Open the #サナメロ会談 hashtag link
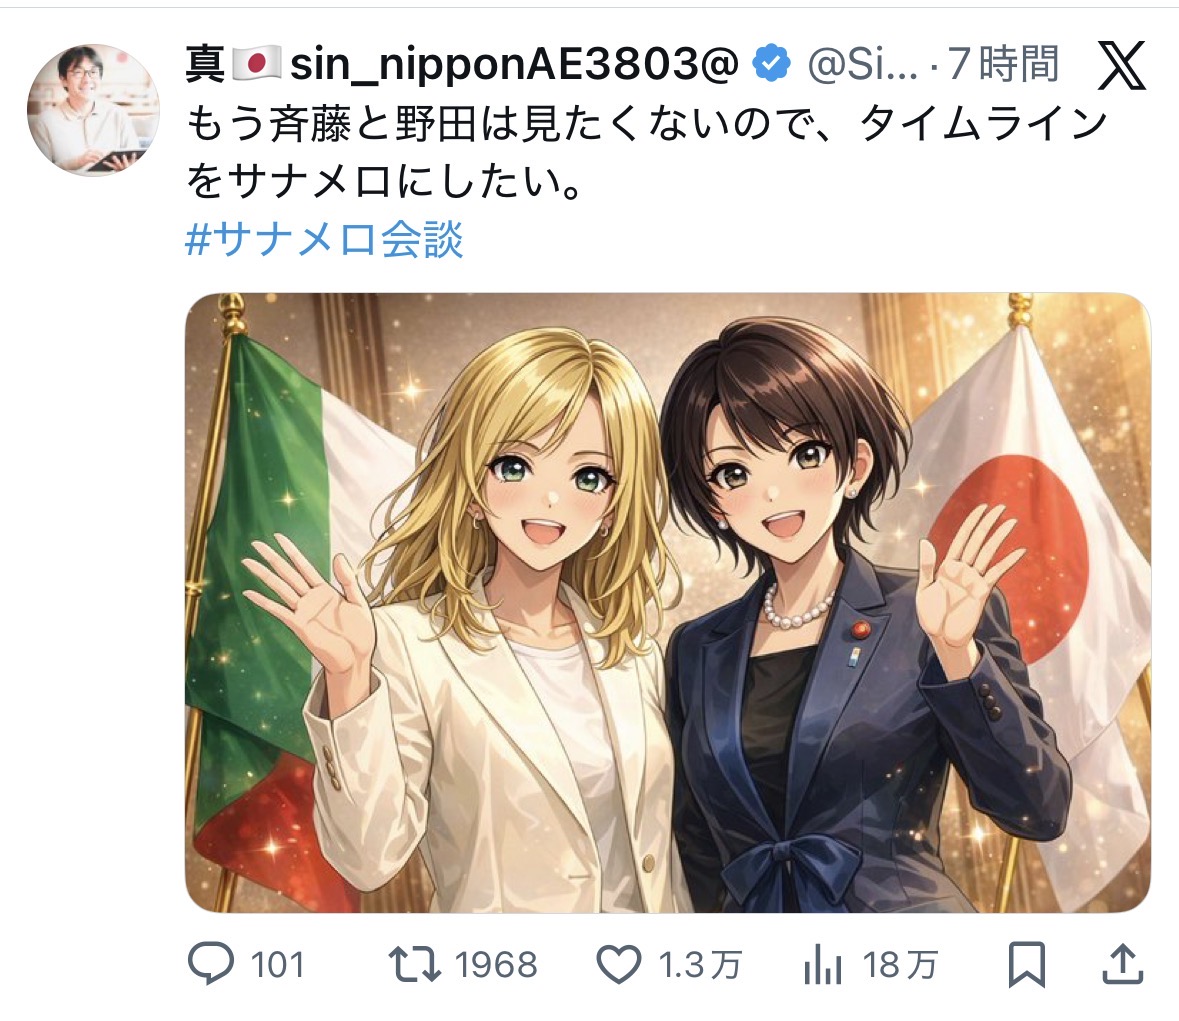The width and height of the screenshot is (1179, 1021). pos(324,240)
